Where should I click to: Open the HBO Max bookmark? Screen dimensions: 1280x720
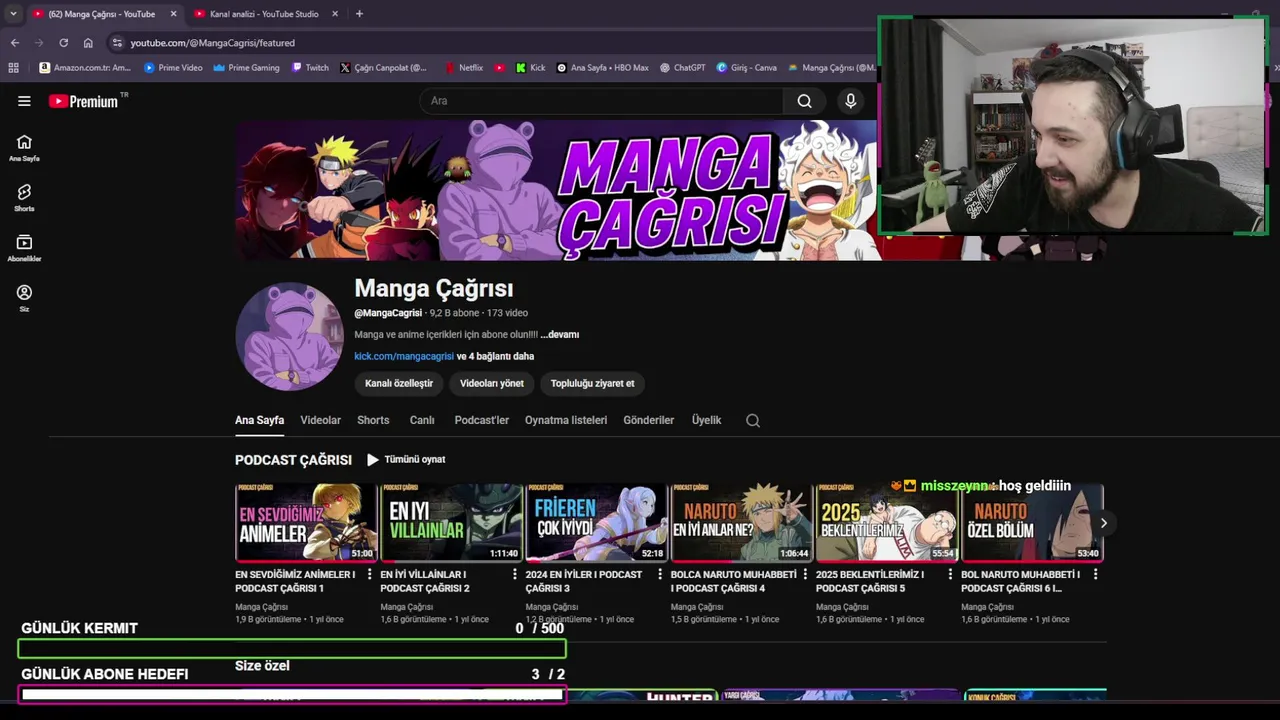(602, 68)
